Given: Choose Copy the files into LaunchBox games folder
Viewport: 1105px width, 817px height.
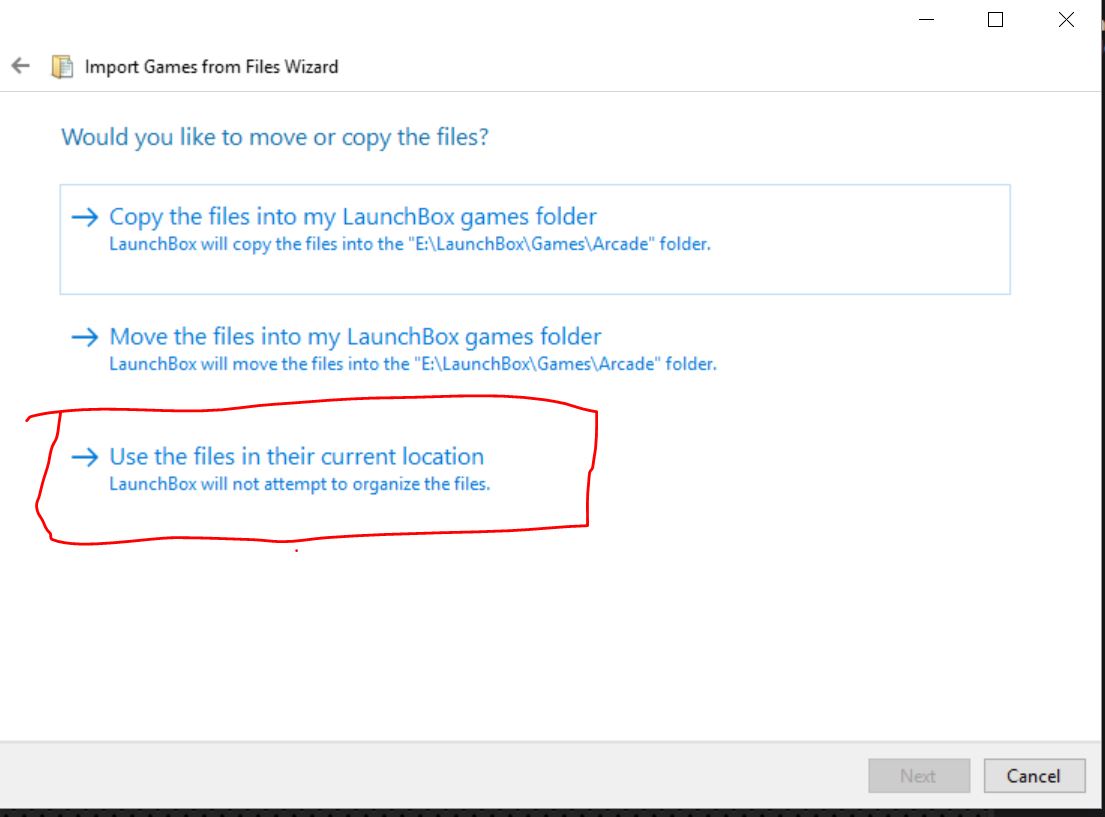Looking at the screenshot, I should (x=535, y=239).
